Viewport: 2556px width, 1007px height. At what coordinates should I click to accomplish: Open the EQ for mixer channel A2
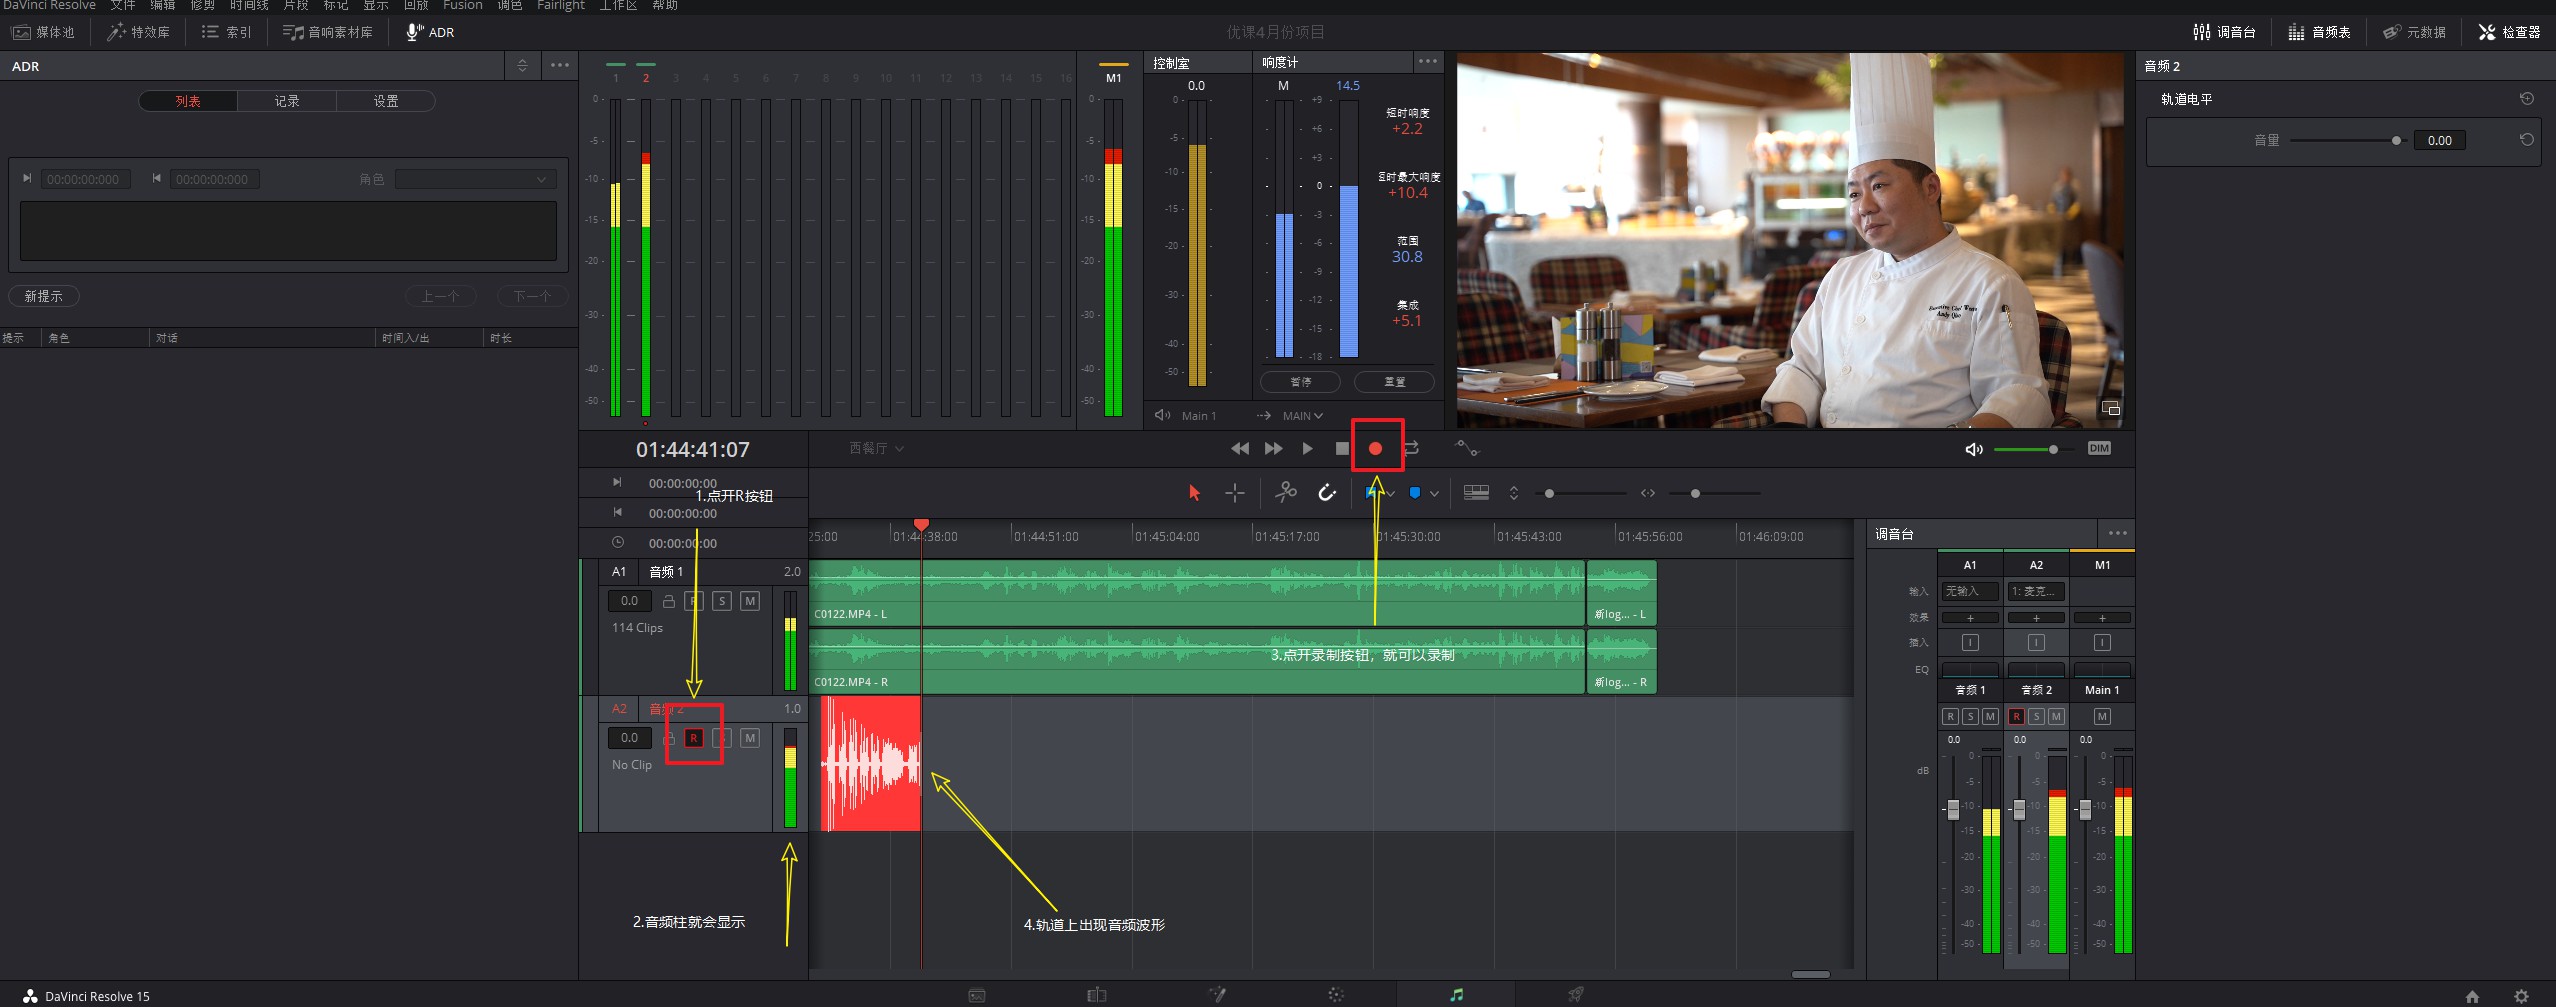[x=2036, y=669]
